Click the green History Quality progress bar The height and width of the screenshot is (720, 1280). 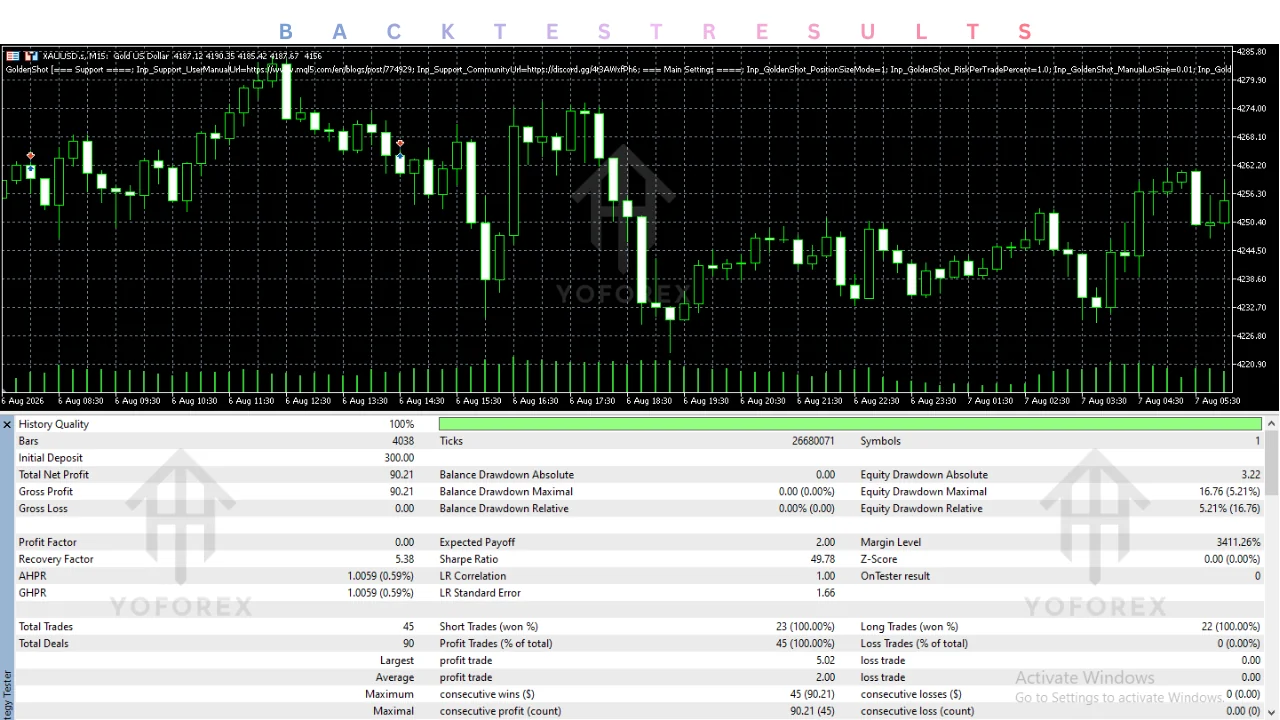pyautogui.click(x=850, y=424)
